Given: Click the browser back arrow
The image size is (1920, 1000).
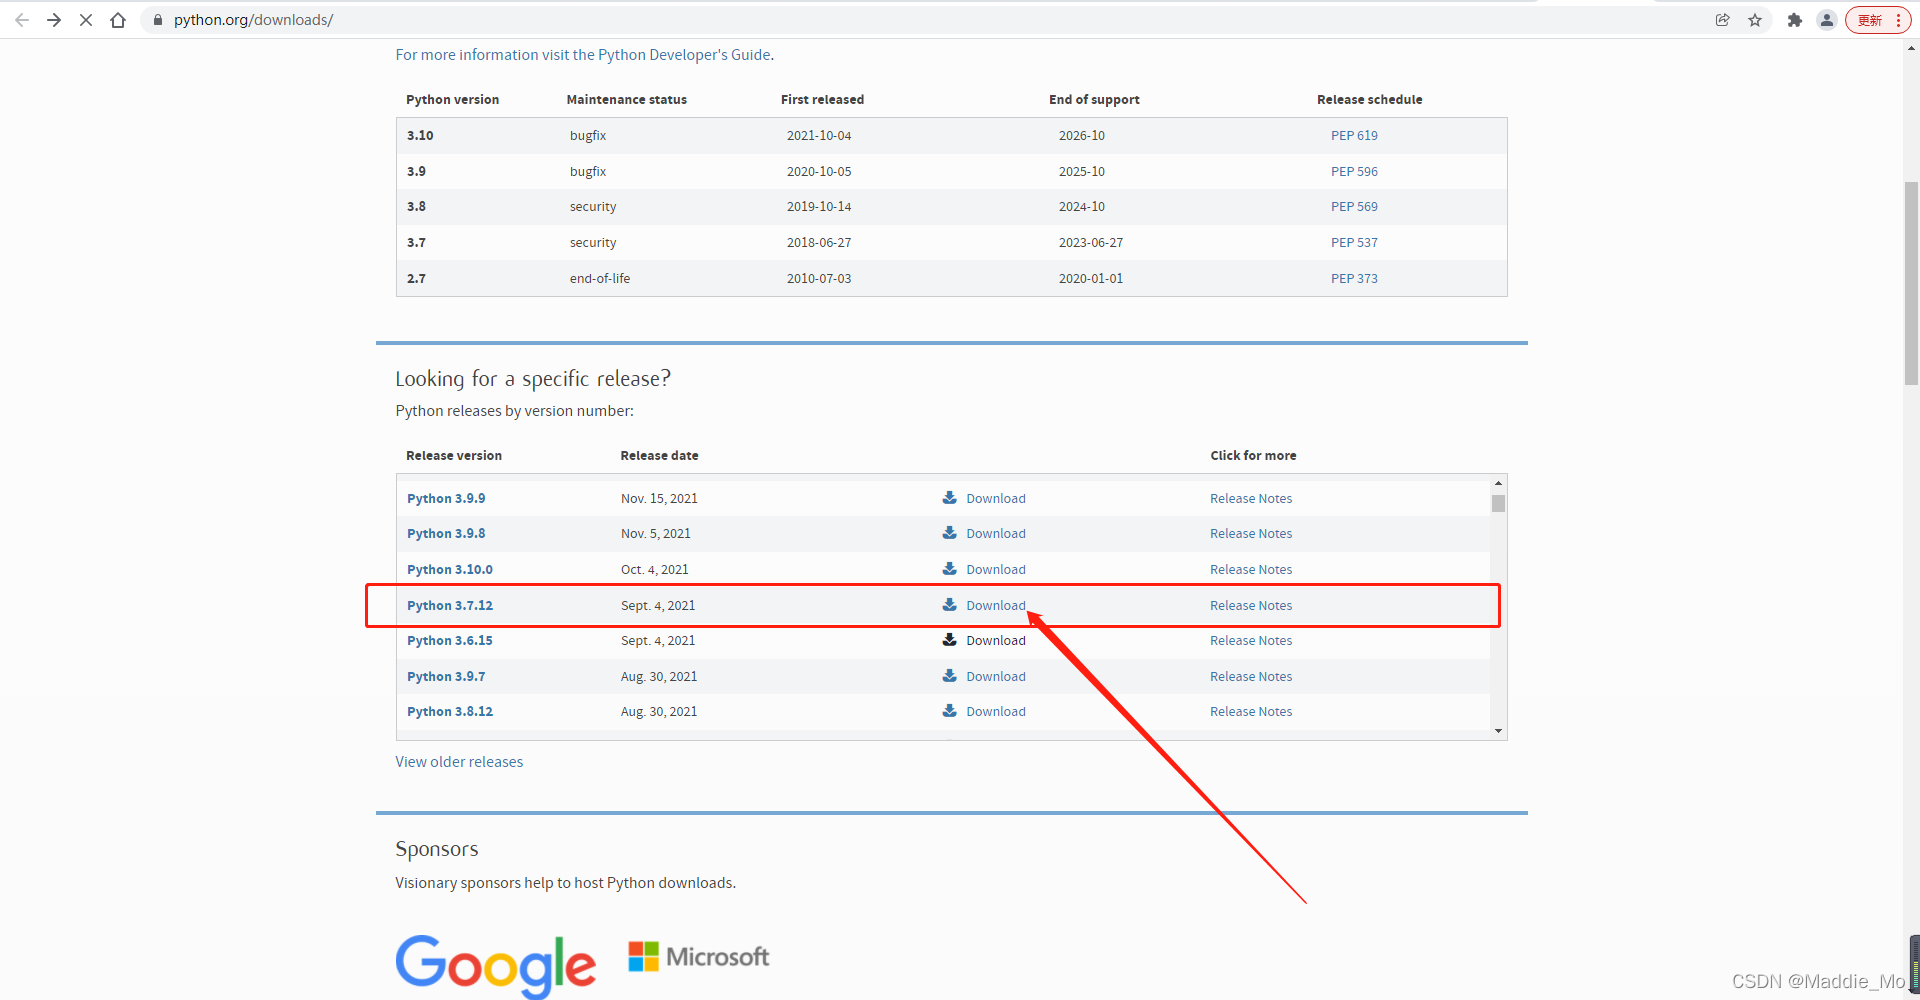Looking at the screenshot, I should click(x=22, y=20).
